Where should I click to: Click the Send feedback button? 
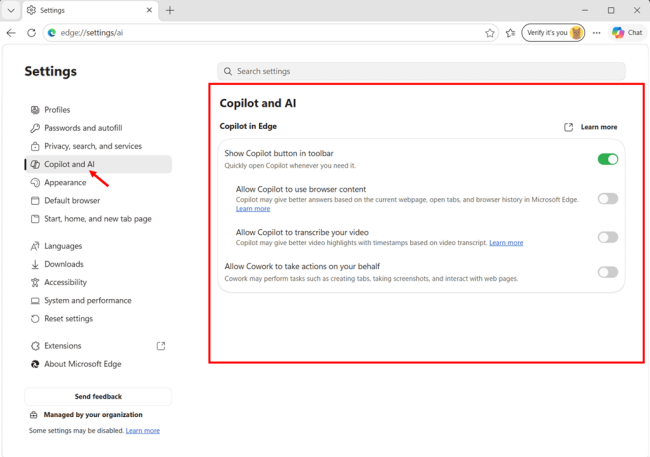98,396
